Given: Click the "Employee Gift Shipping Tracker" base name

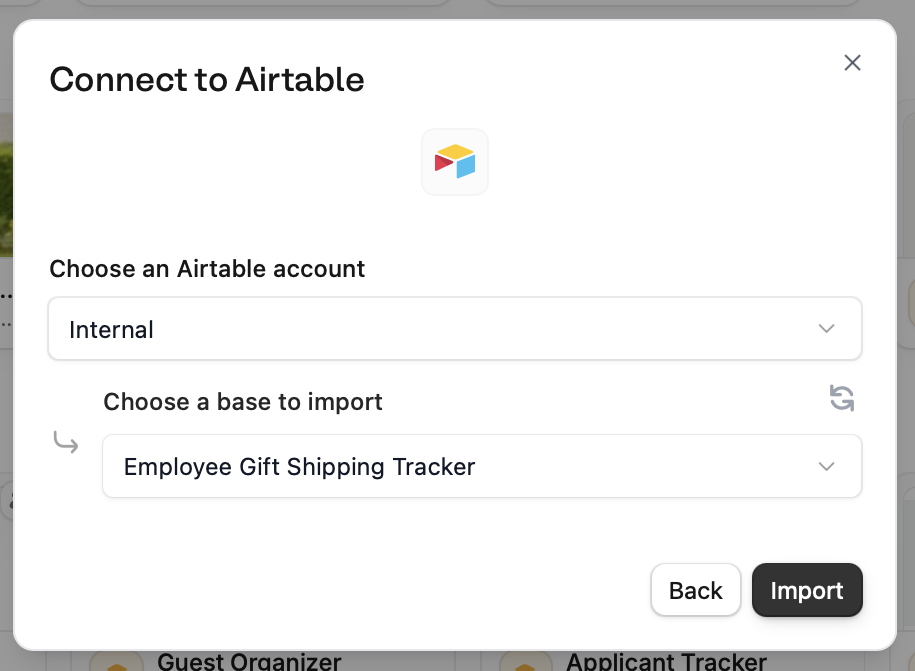Looking at the screenshot, I should click(x=299, y=467).
